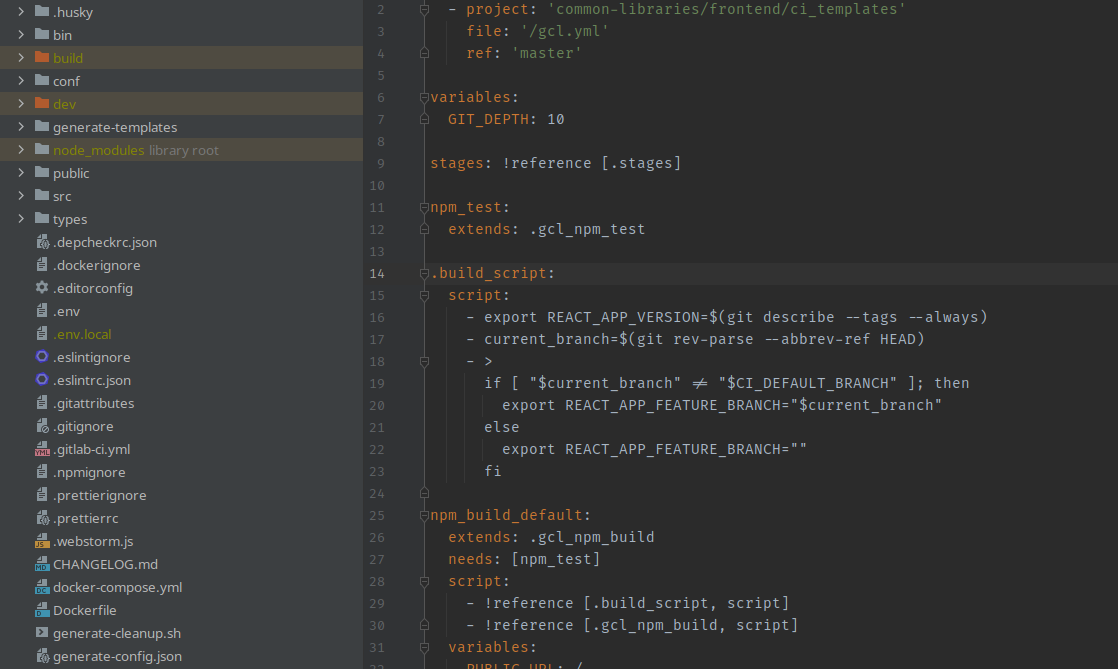Collapse the npm_build_default block at line 25
This screenshot has width=1118, height=669.
click(x=424, y=515)
